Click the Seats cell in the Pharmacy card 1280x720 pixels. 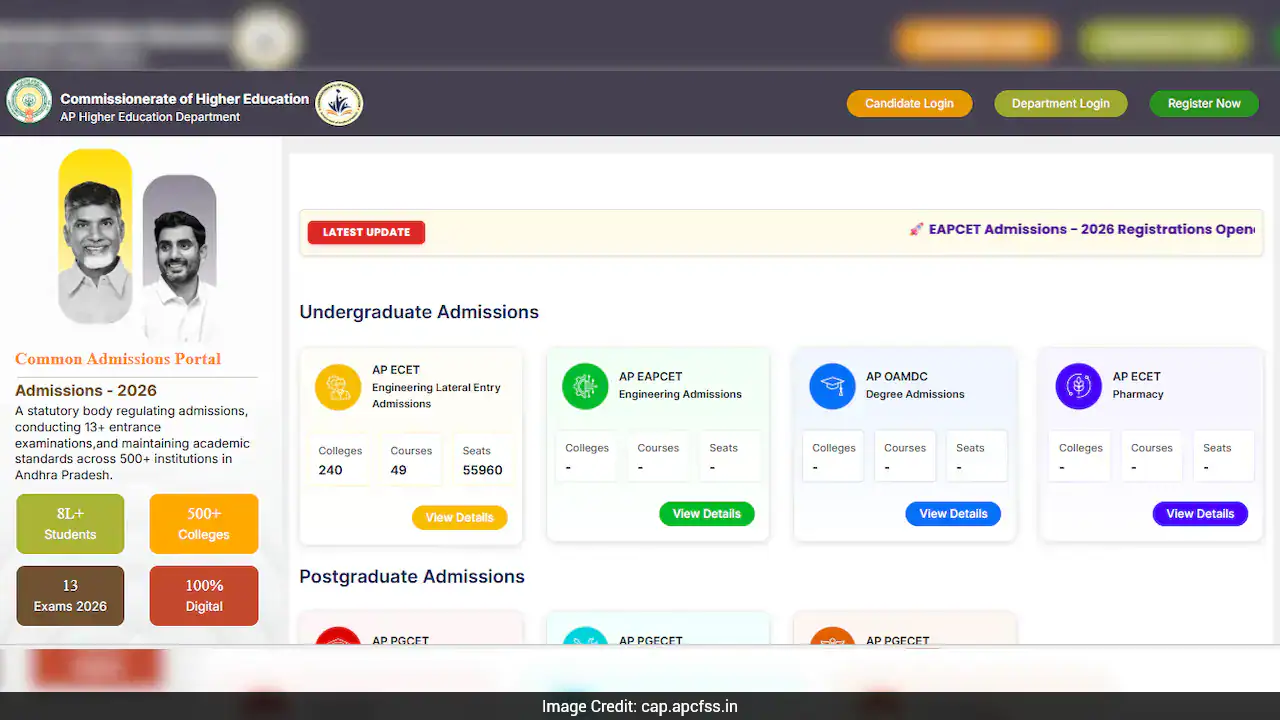[x=1224, y=457]
